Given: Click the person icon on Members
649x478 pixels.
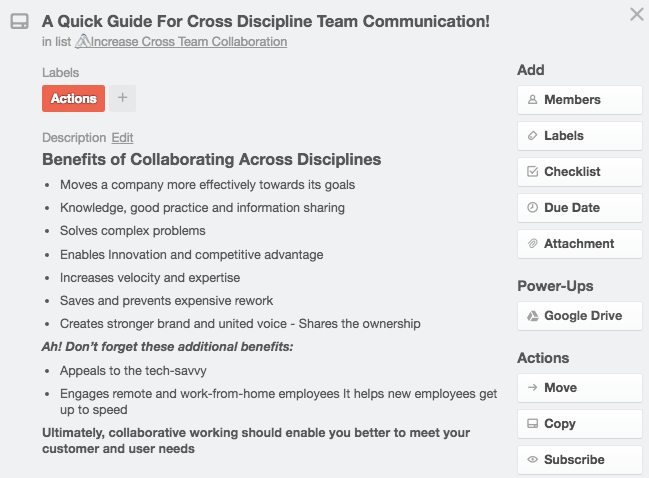Looking at the screenshot, I should (532, 100).
